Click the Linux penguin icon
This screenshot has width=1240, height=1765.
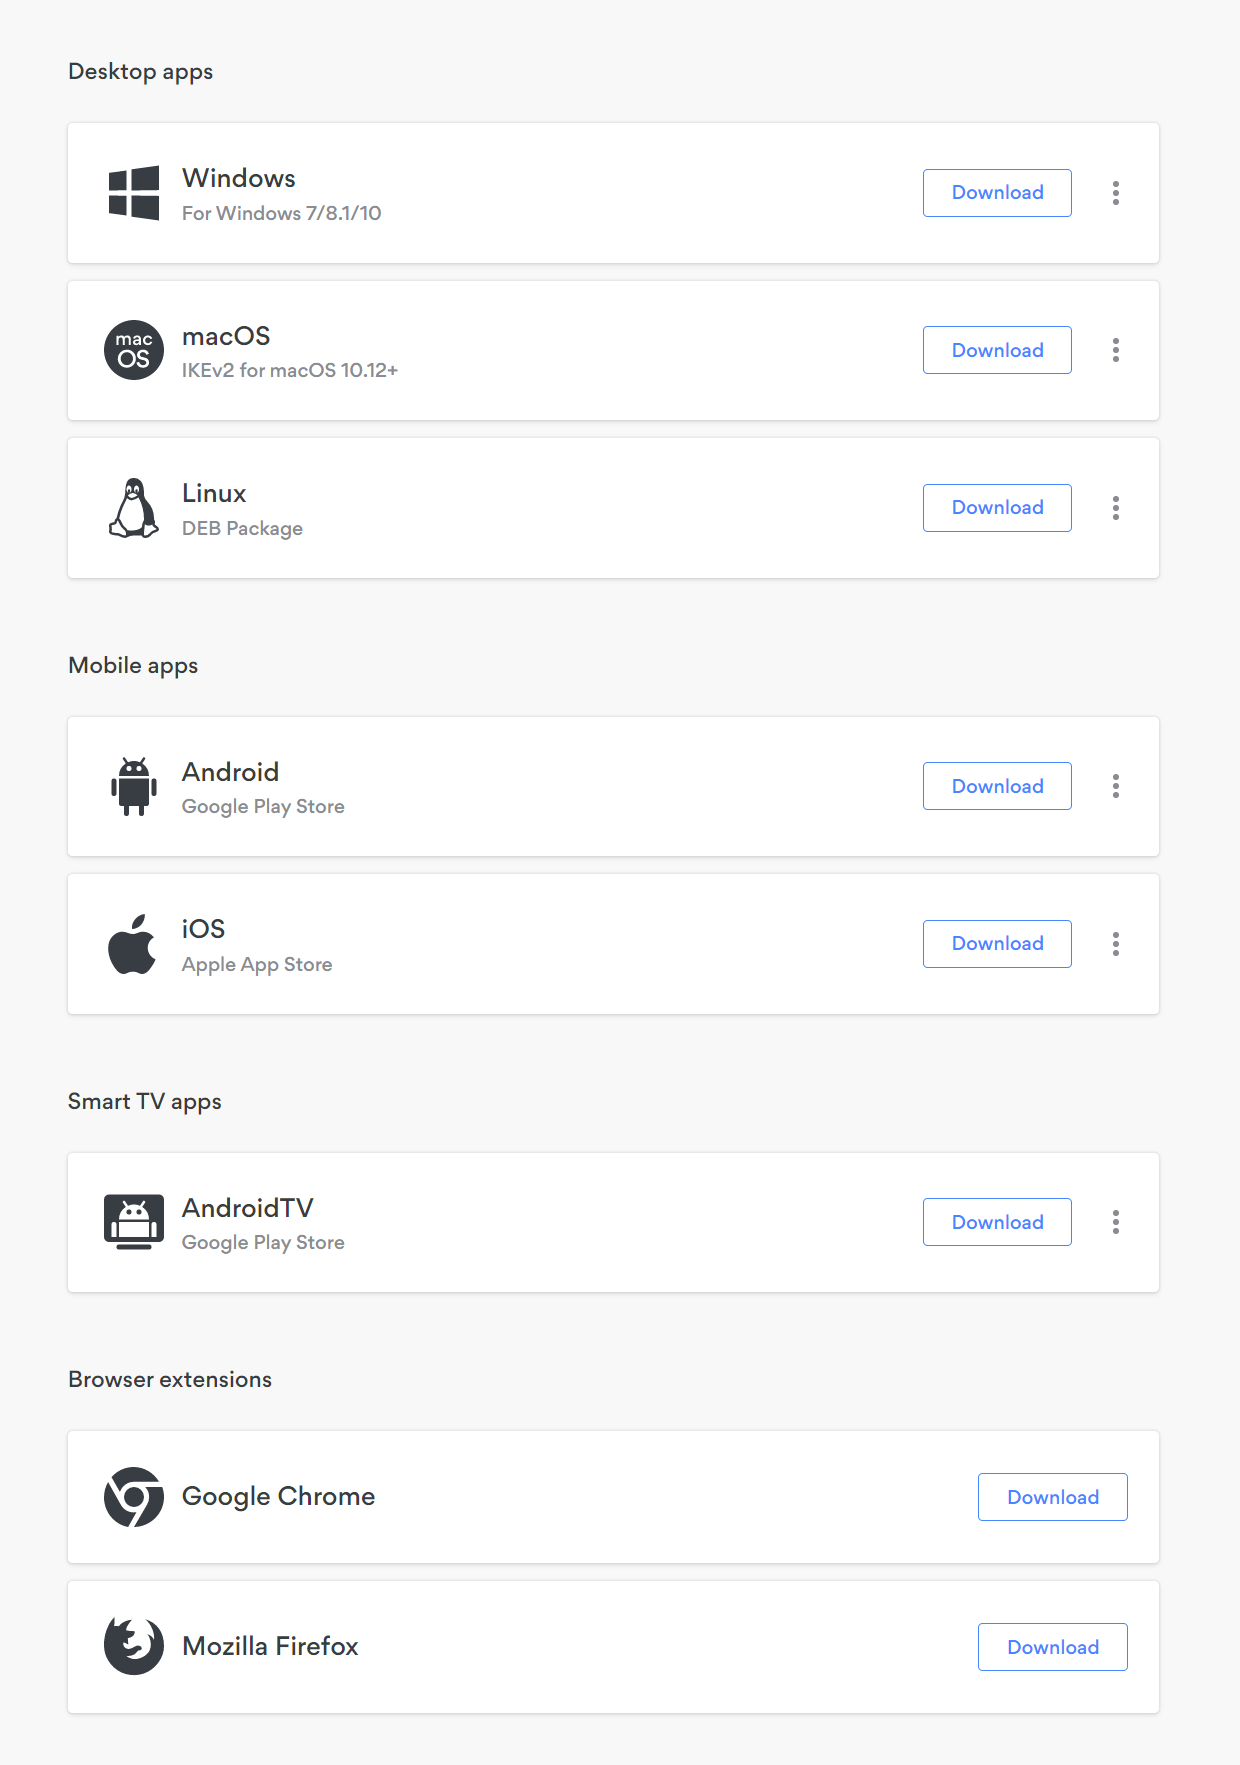[x=134, y=508]
